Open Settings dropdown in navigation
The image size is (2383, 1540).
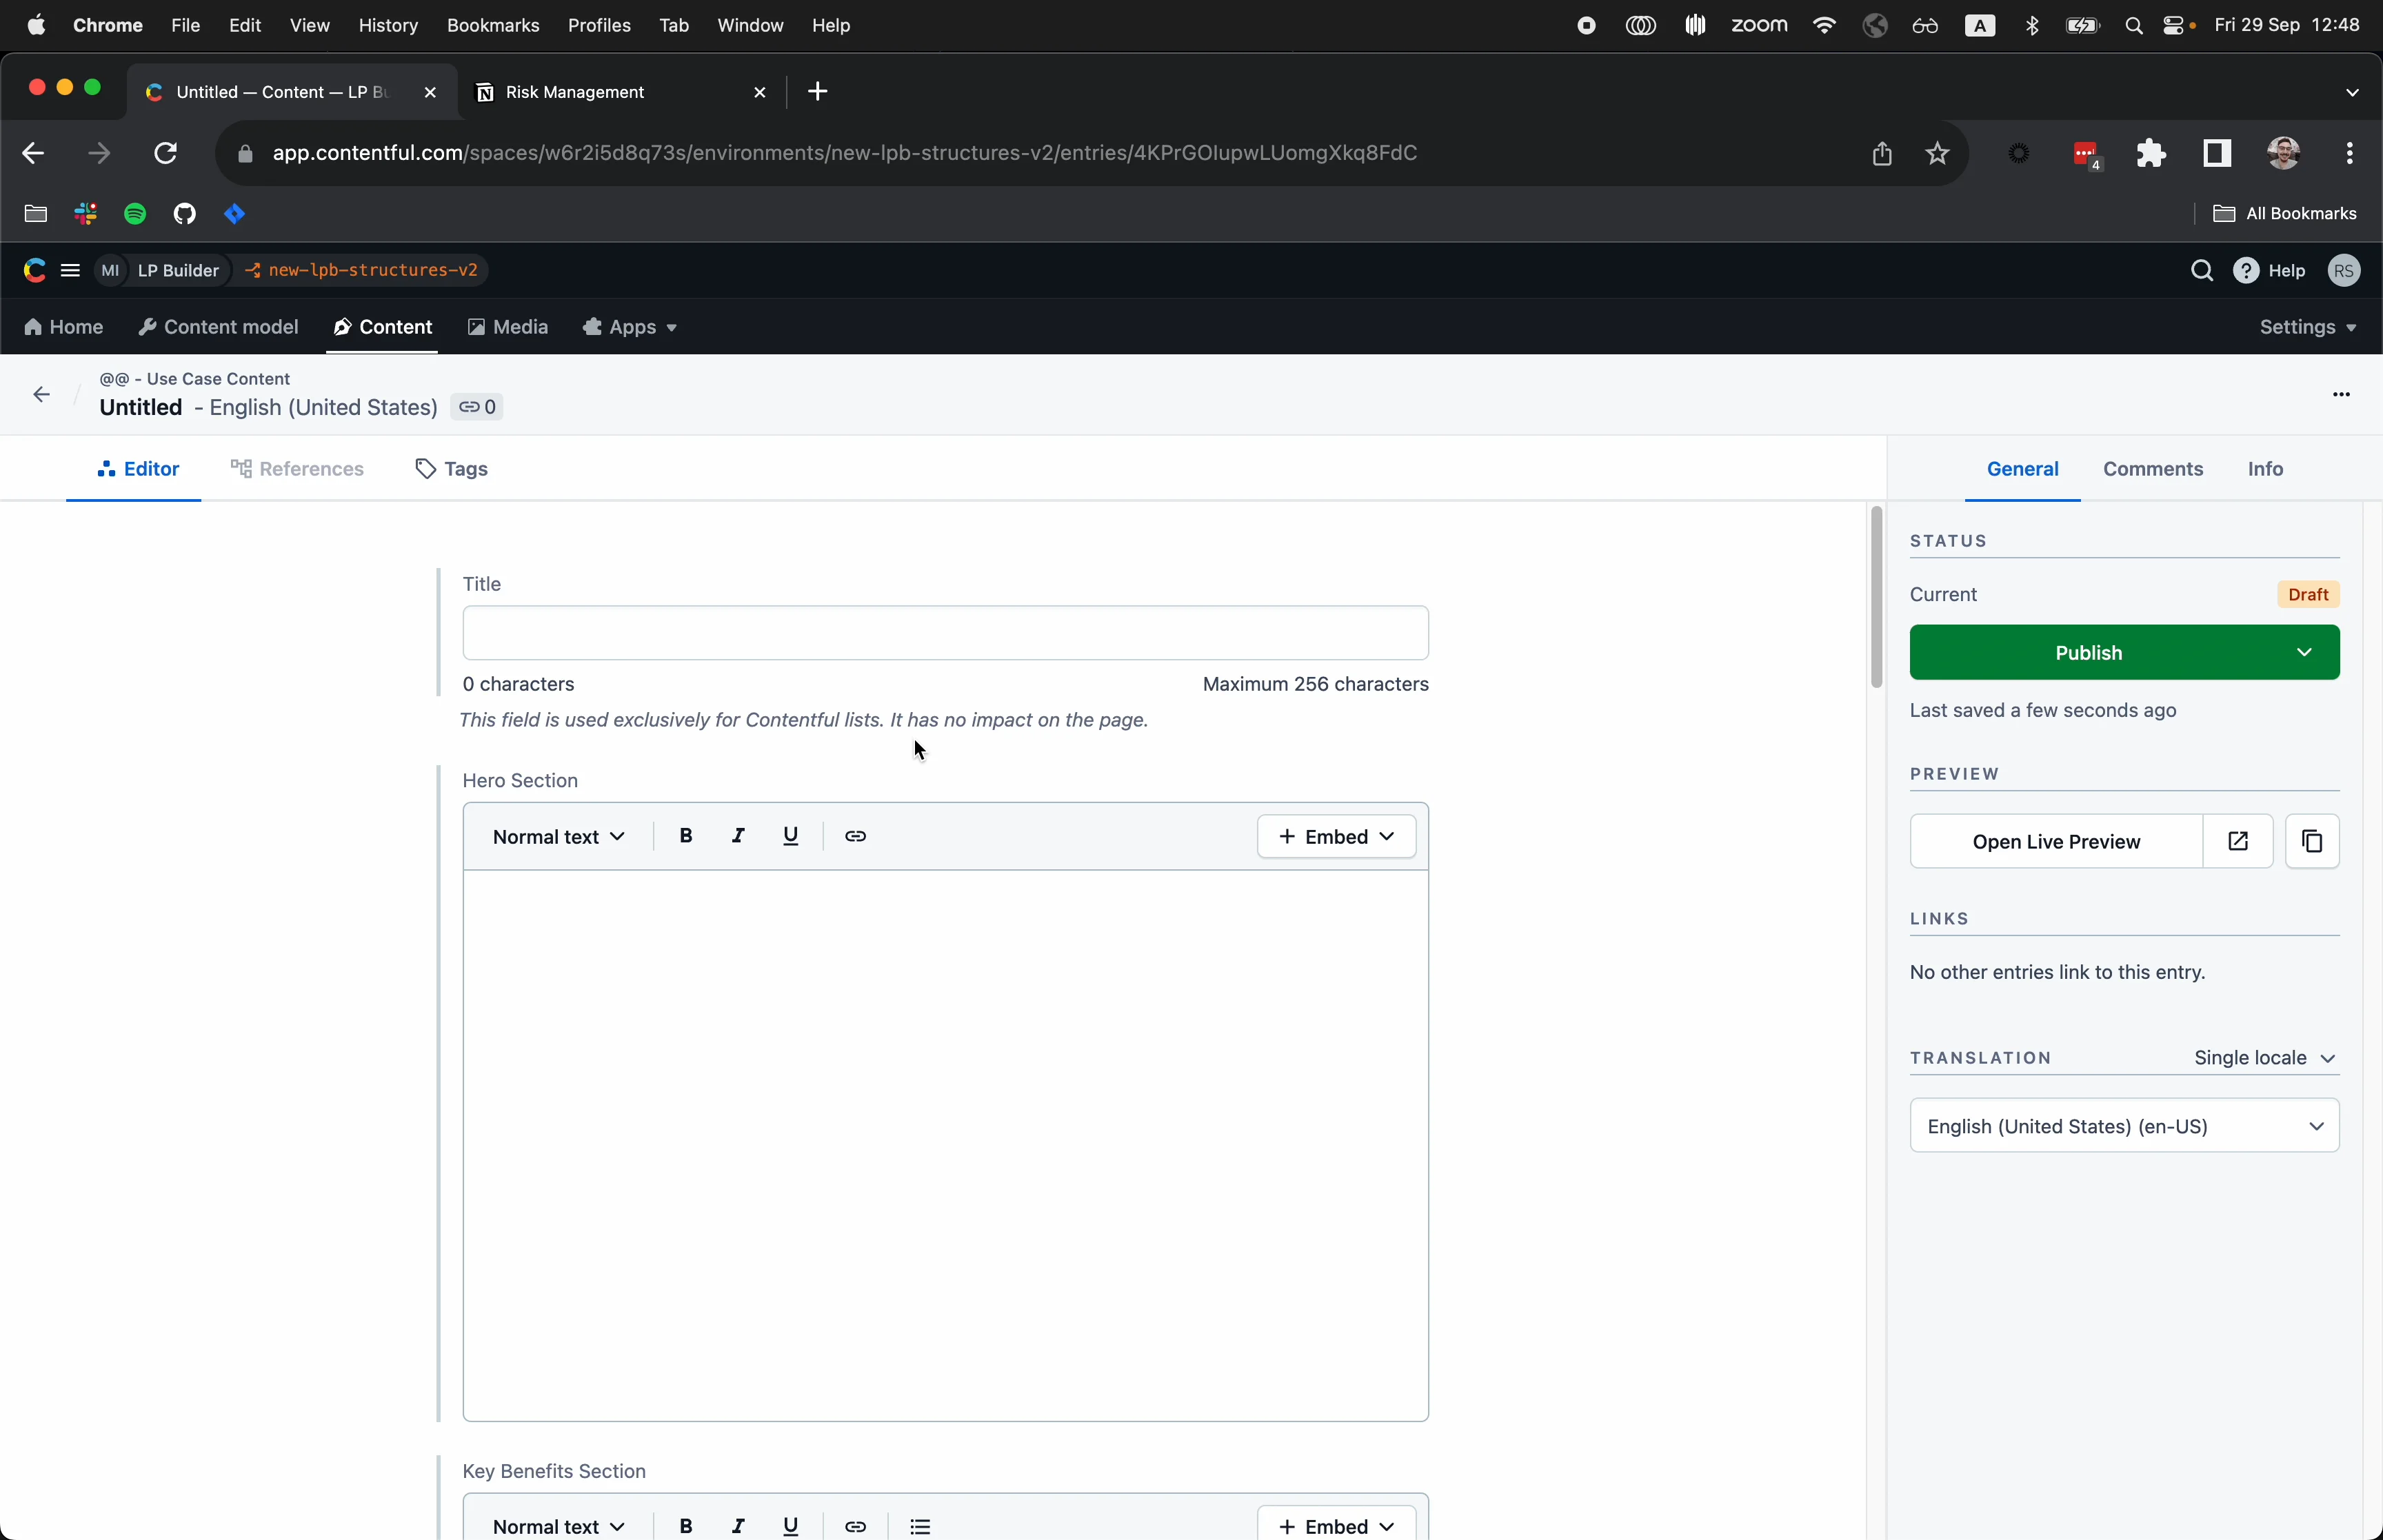(2307, 328)
